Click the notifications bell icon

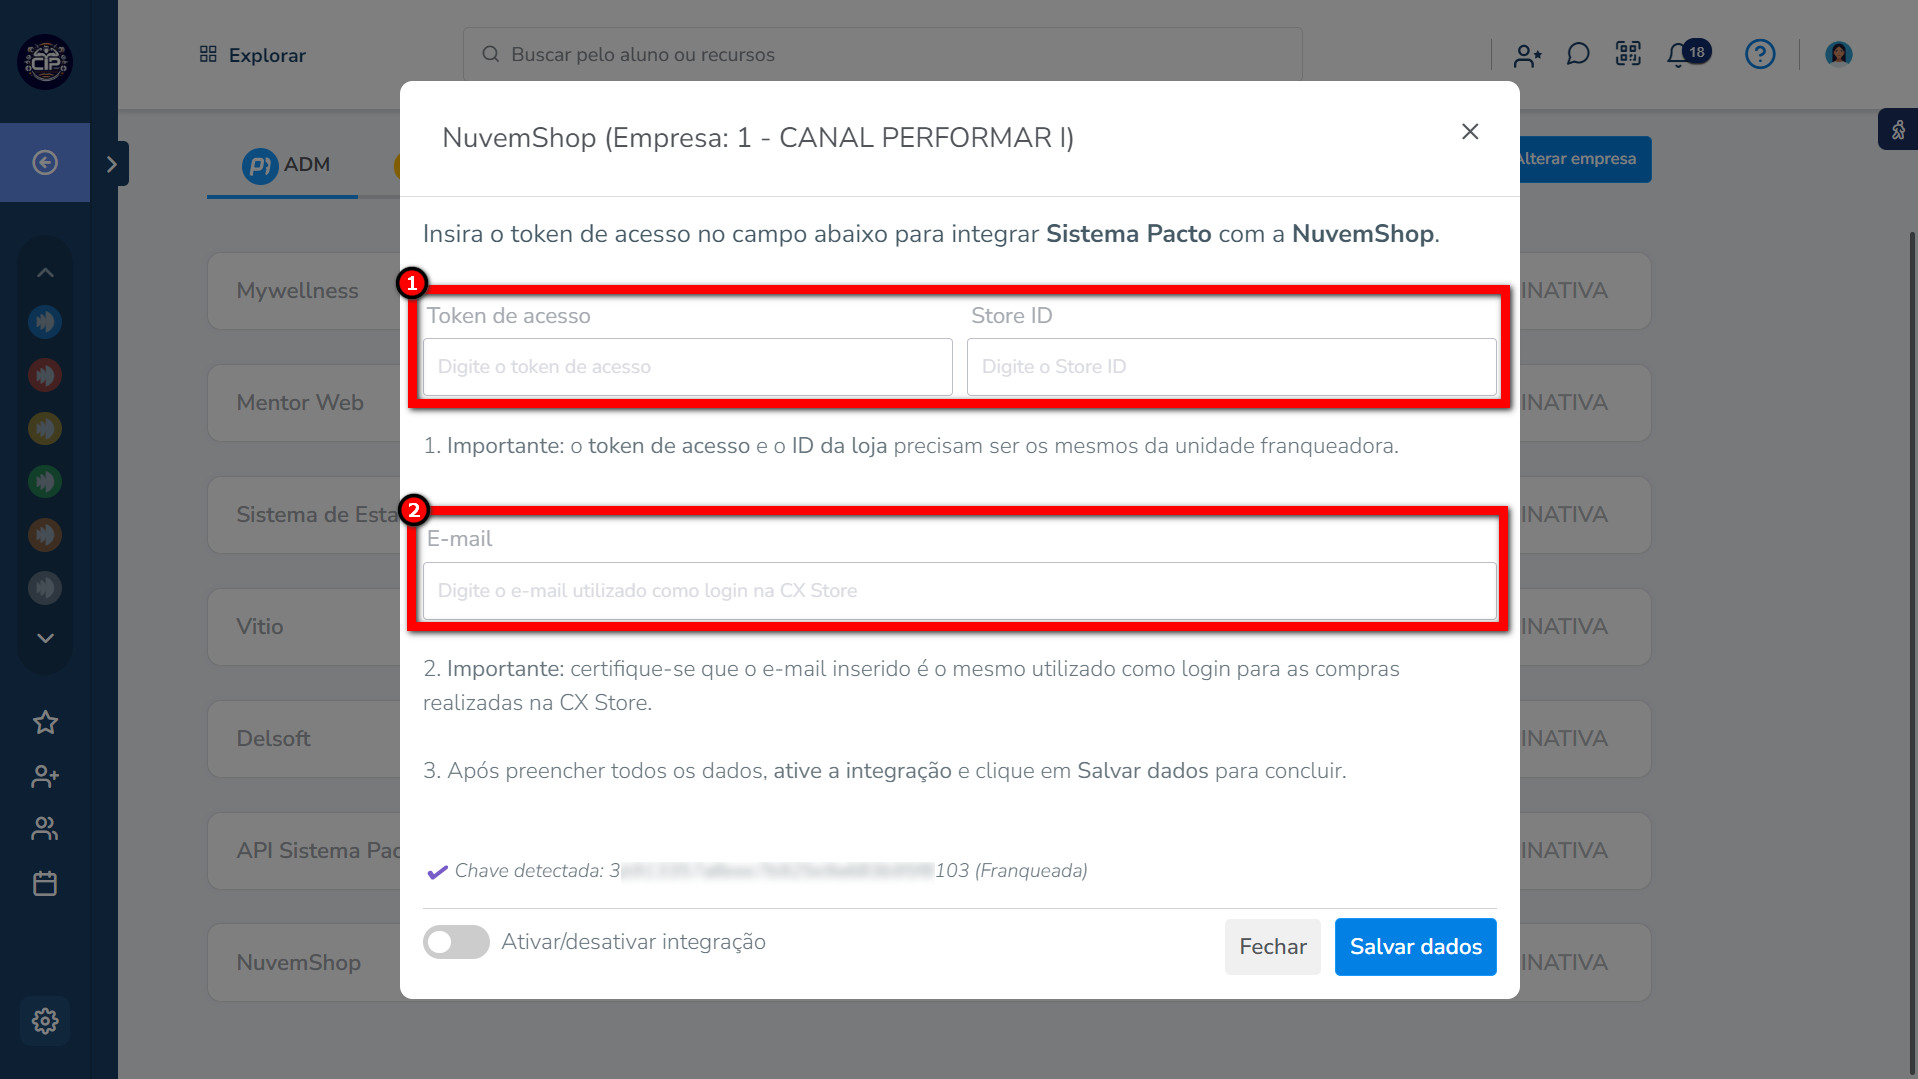(x=1679, y=55)
